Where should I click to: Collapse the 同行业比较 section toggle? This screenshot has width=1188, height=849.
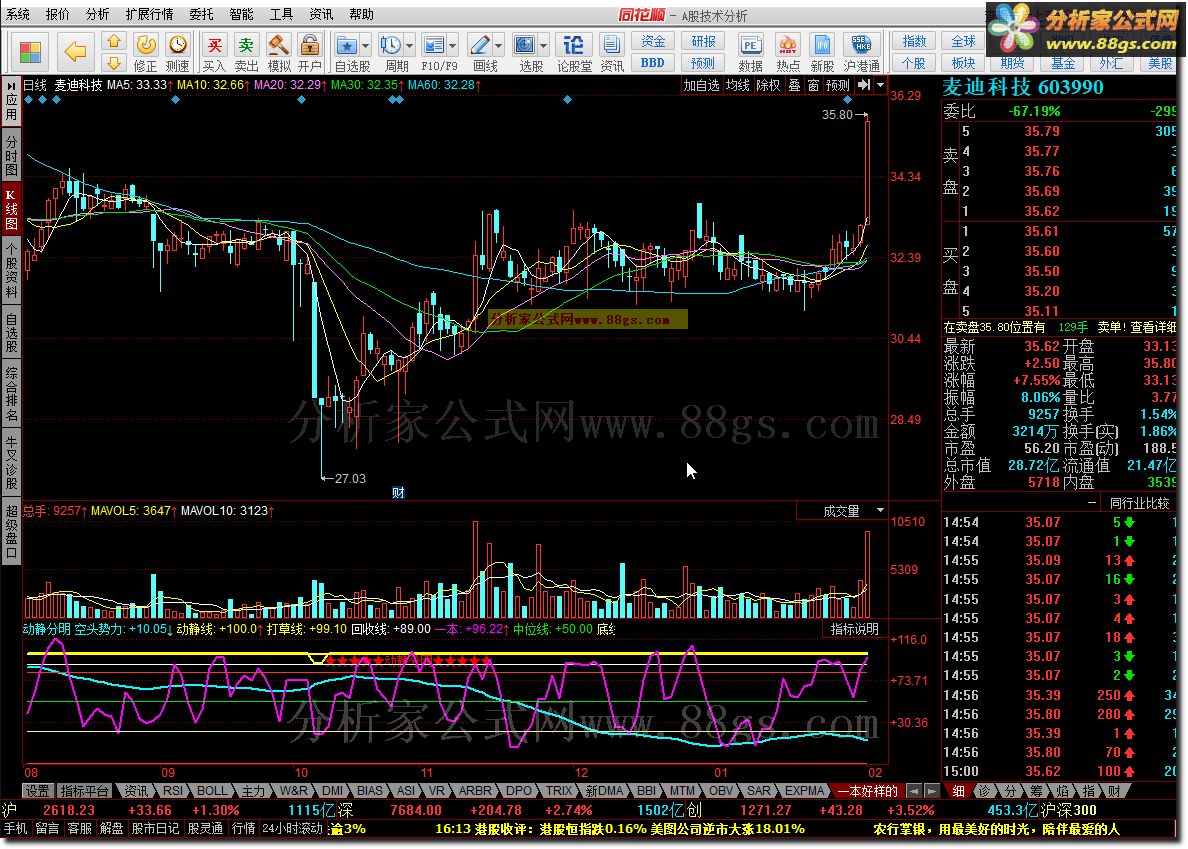coord(1092,503)
